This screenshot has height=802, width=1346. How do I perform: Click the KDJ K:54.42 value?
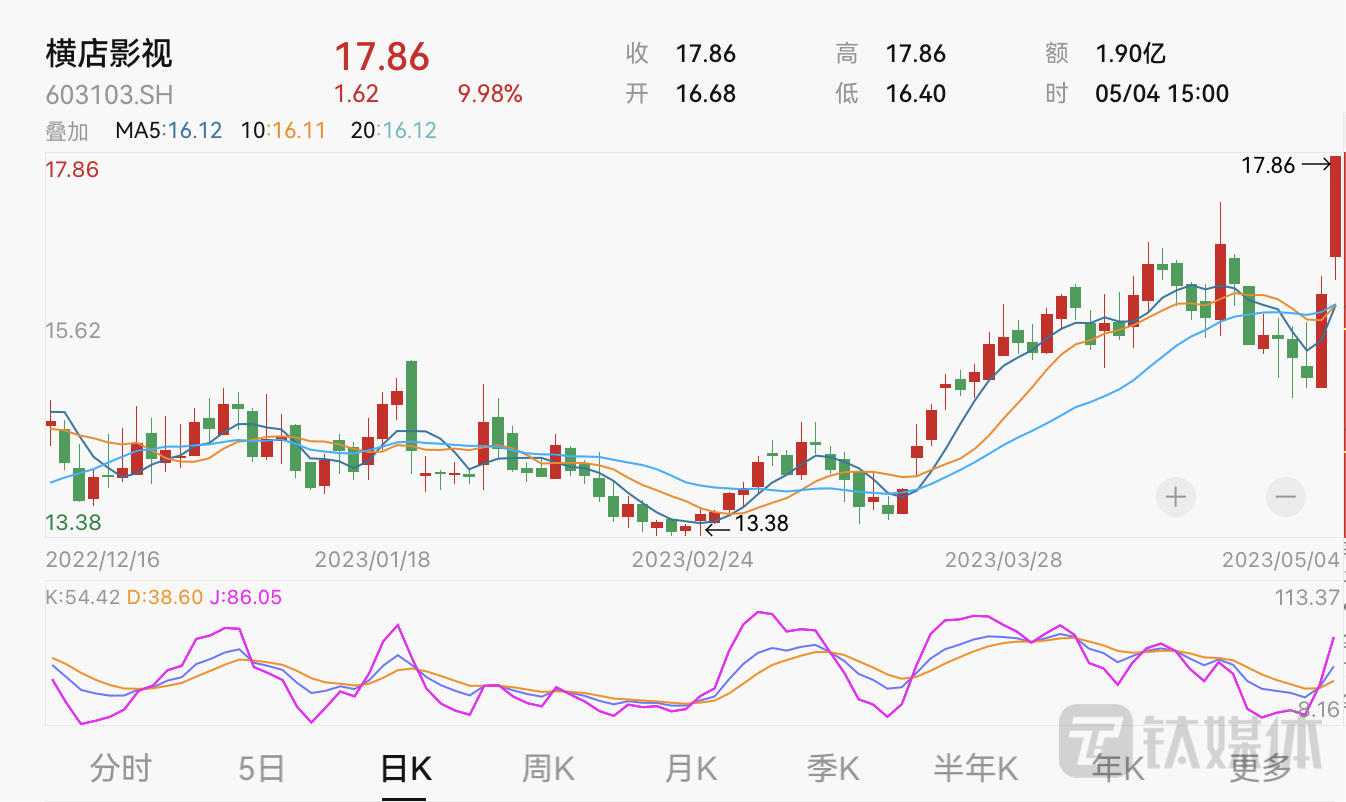[x=83, y=597]
